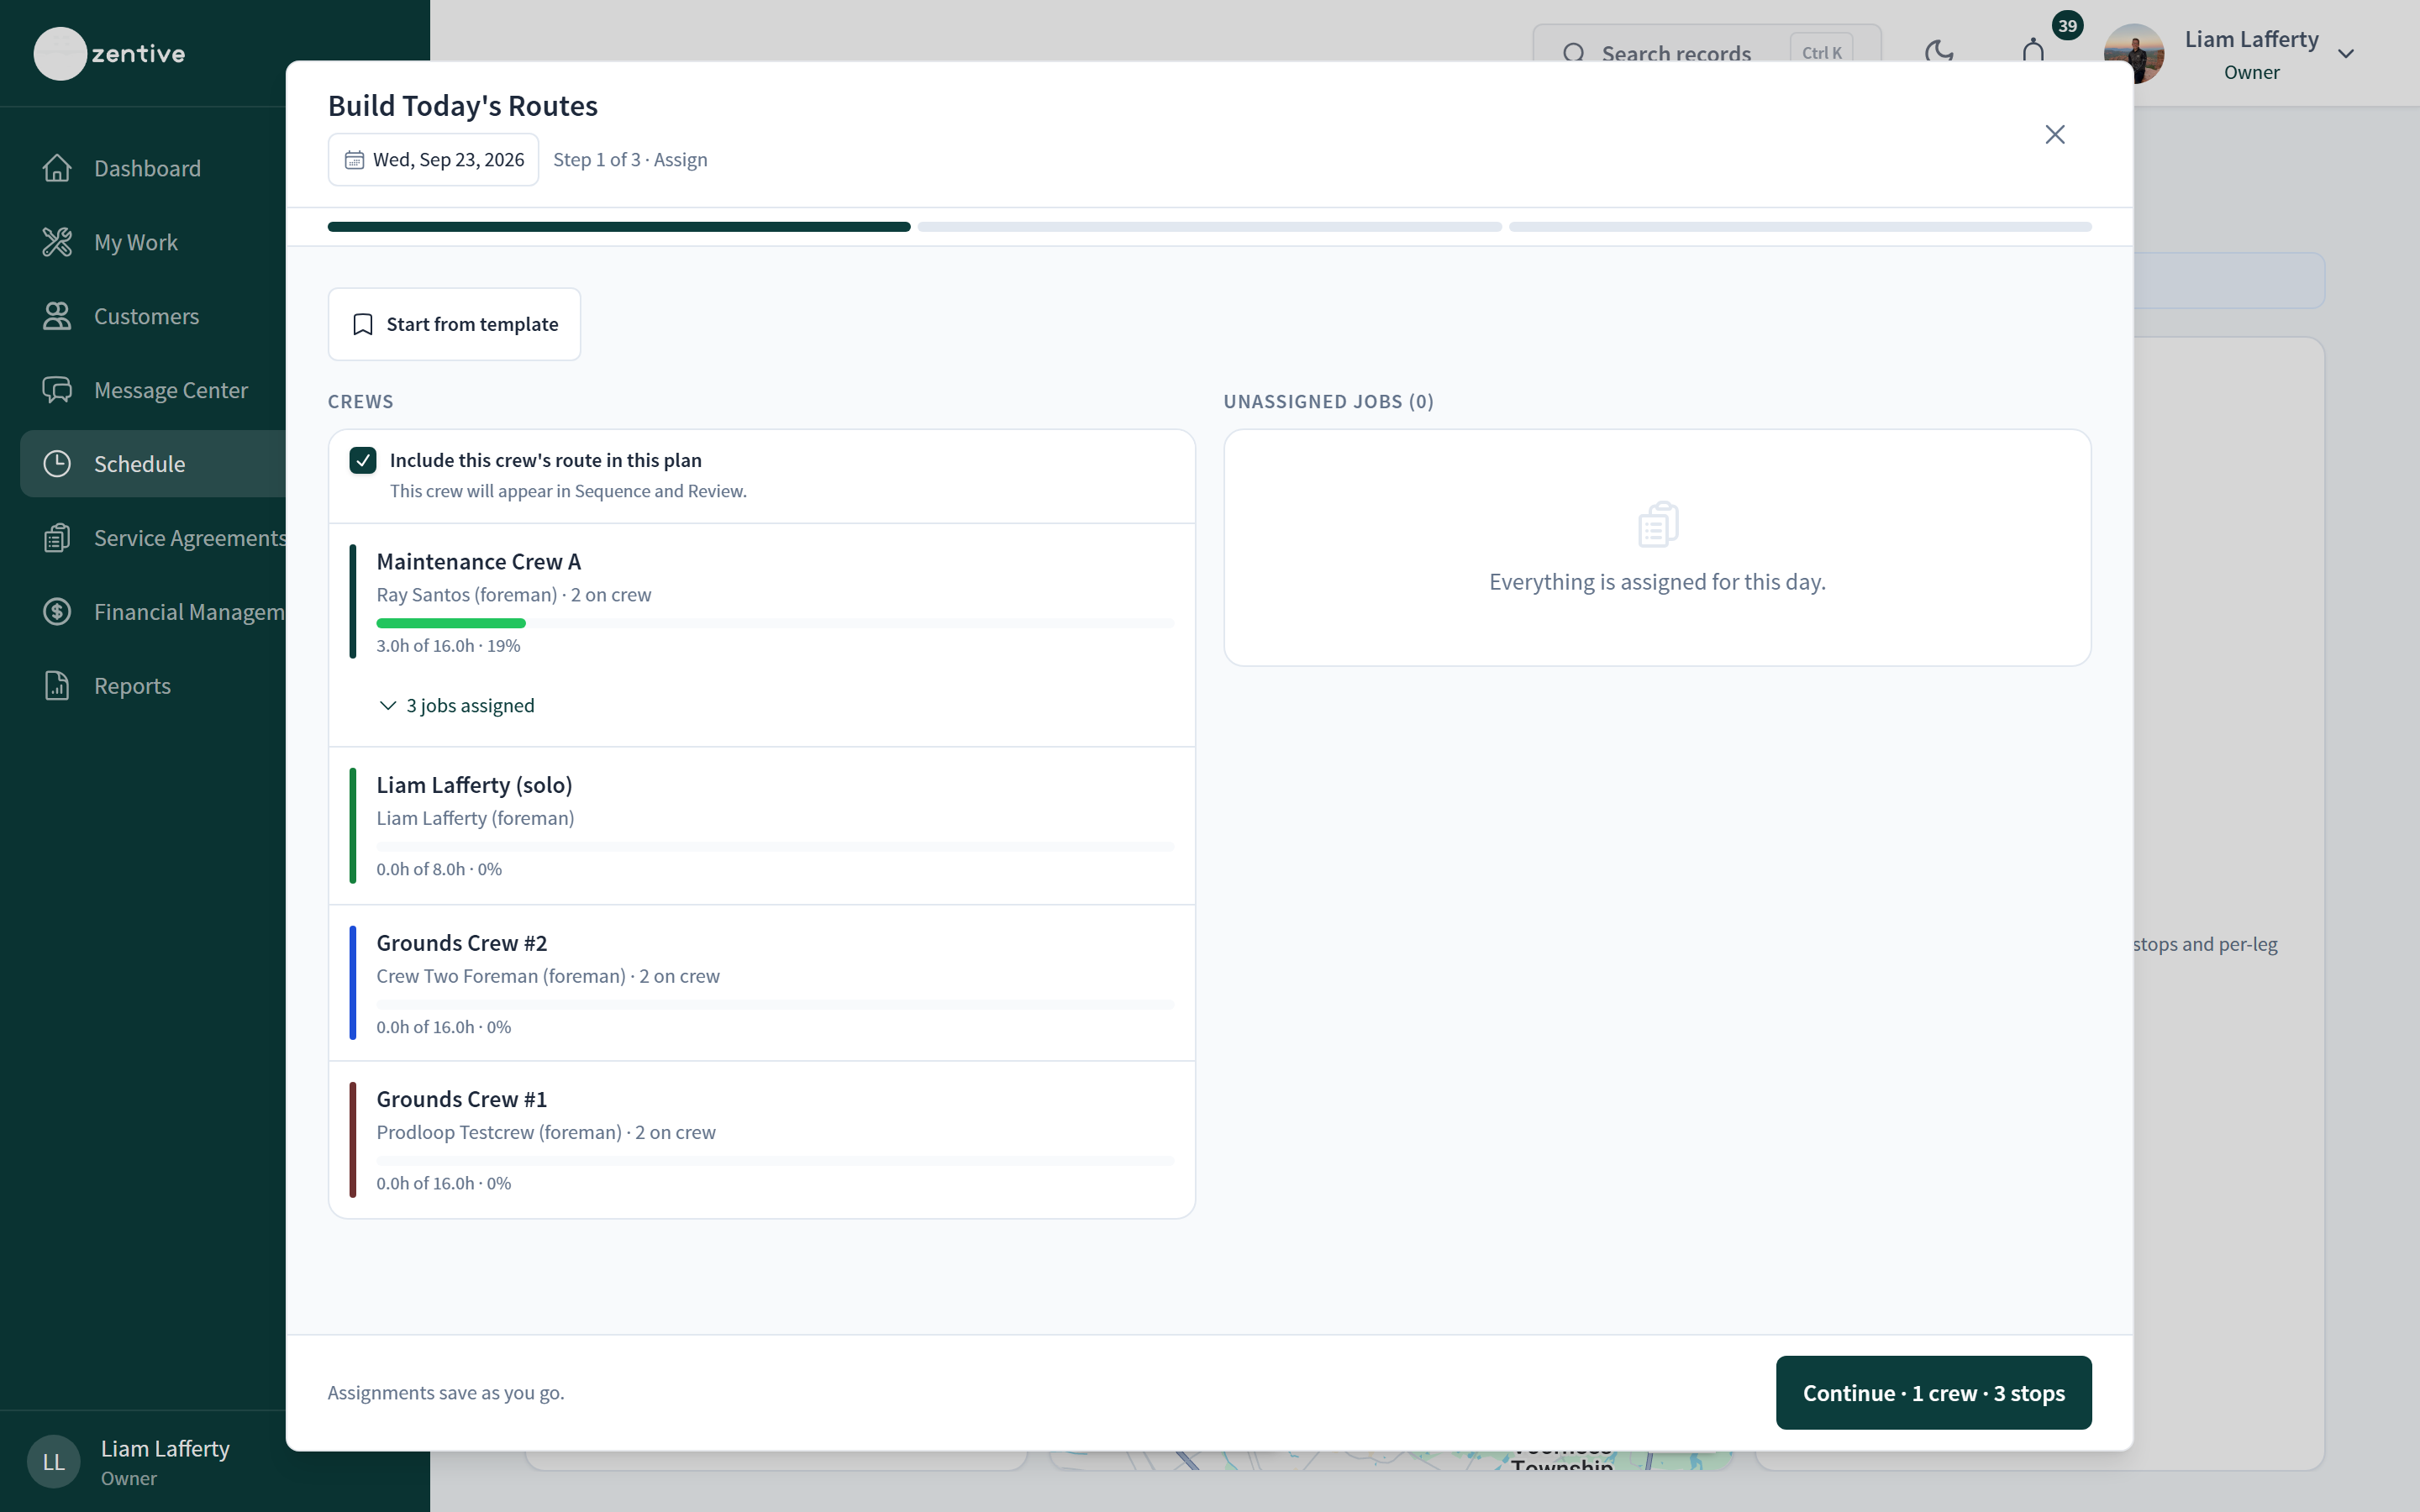Click empty clipboard icon in Unassigned Jobs
The height and width of the screenshot is (1512, 2420).
[1658, 524]
